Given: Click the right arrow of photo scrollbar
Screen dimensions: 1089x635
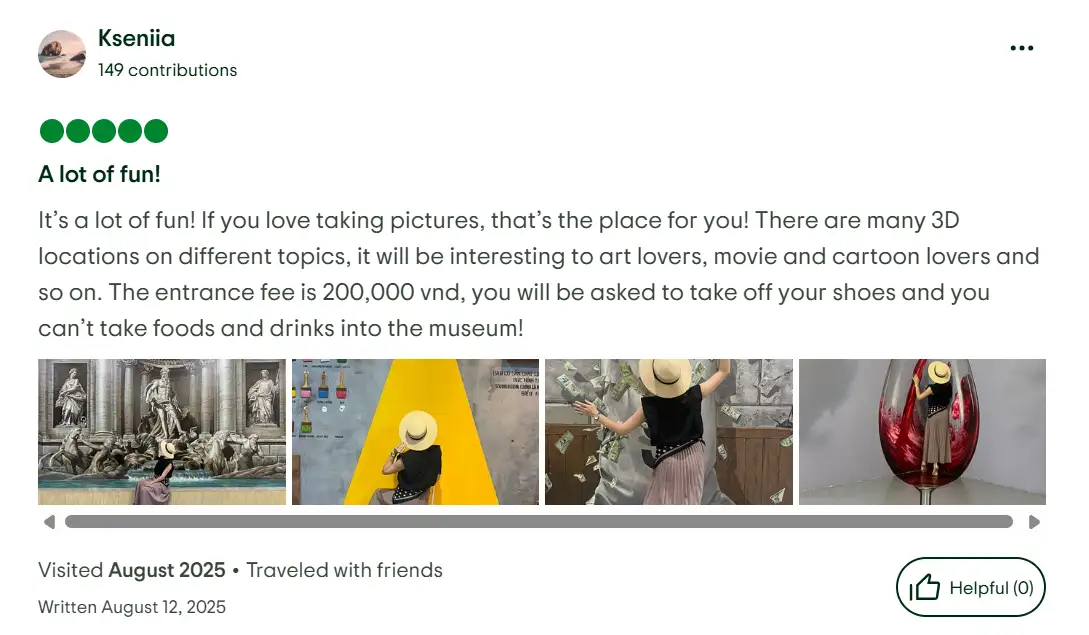Looking at the screenshot, I should (x=1034, y=522).
